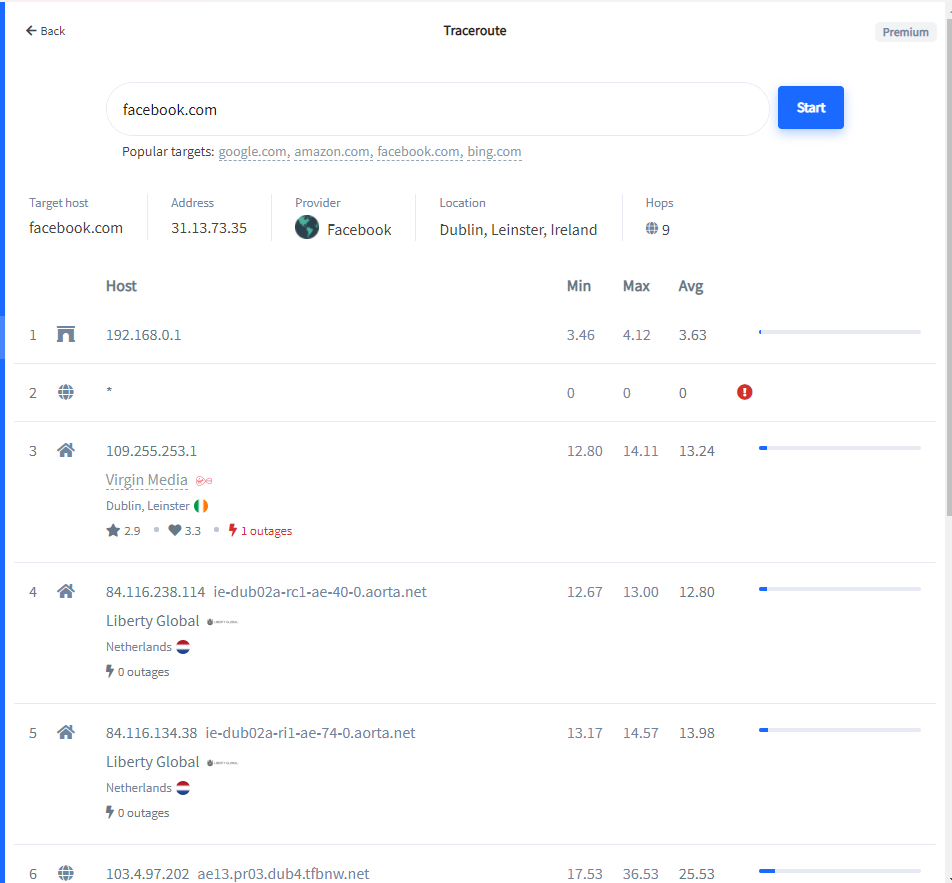Click the Ireland flag next to Dublin, Leinster
Image resolution: width=952 pixels, height=883 pixels.
coord(201,506)
